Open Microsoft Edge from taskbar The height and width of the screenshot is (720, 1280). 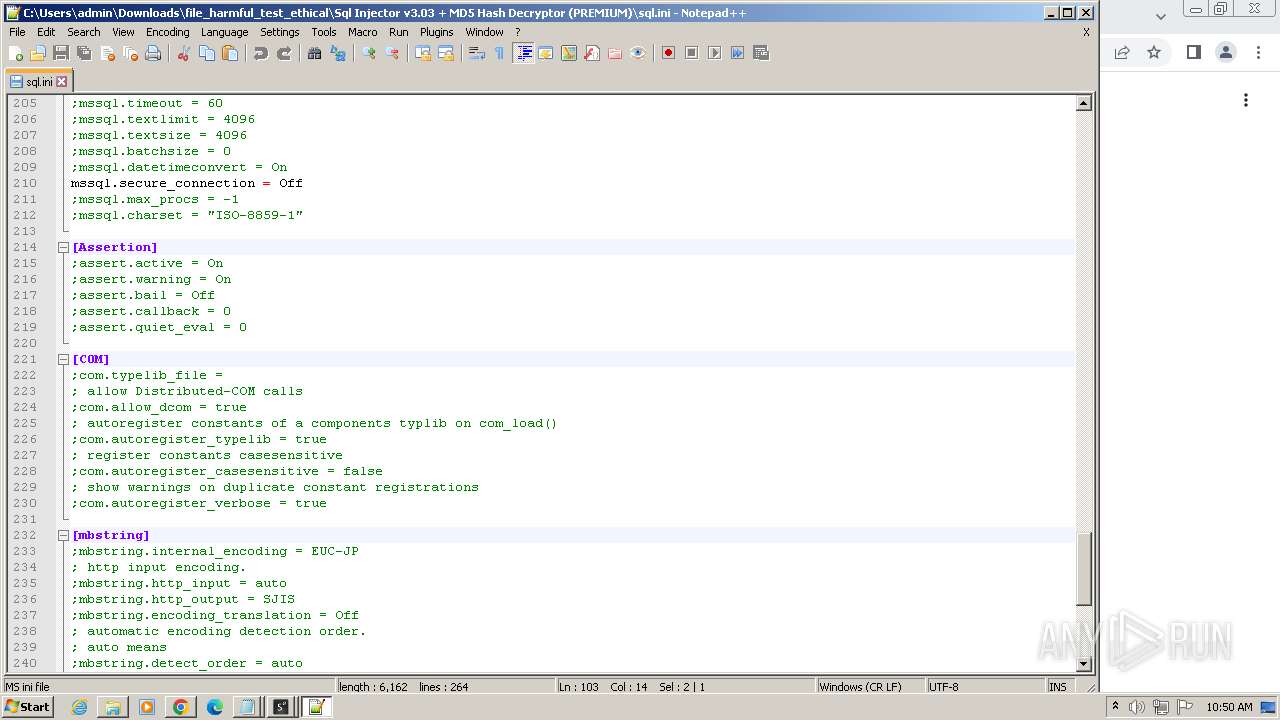pyautogui.click(x=214, y=707)
